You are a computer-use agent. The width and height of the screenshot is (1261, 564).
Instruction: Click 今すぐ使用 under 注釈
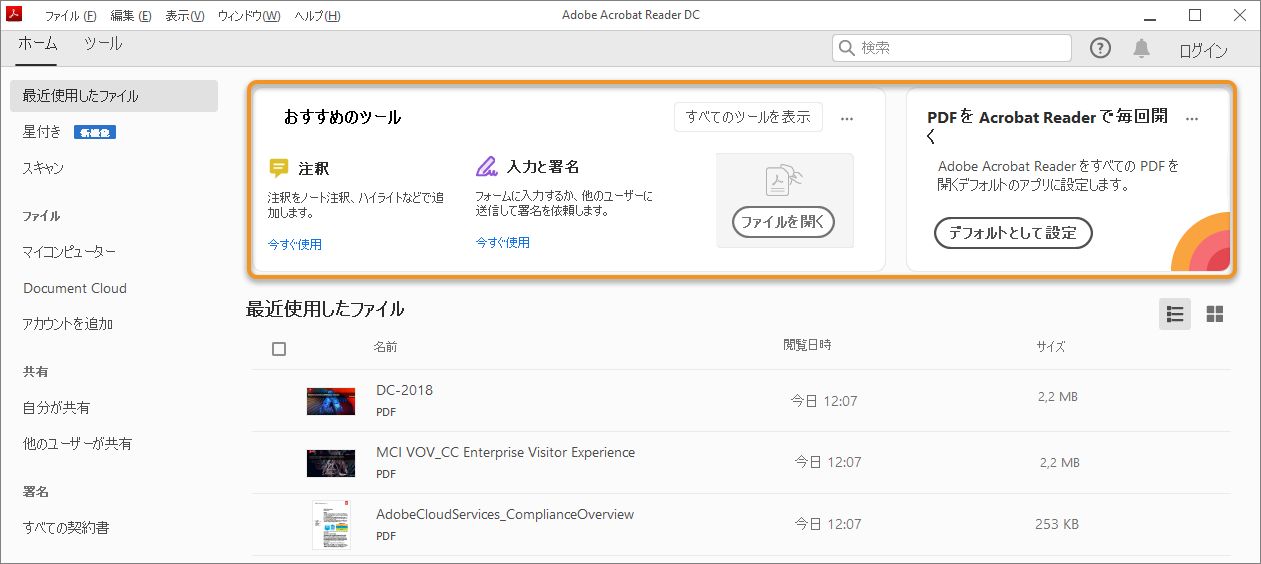click(x=295, y=244)
